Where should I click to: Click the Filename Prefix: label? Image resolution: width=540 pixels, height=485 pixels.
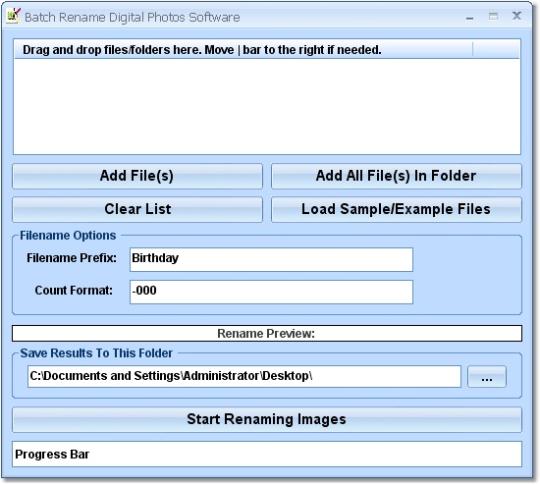point(72,258)
